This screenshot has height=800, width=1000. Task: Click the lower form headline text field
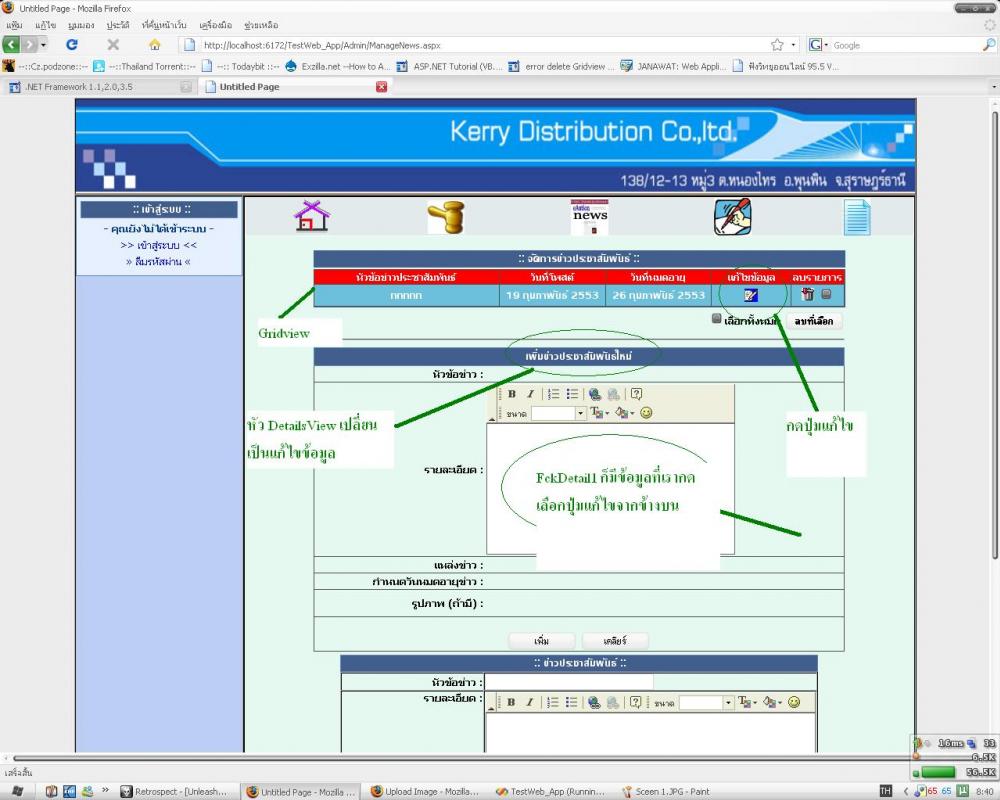569,682
